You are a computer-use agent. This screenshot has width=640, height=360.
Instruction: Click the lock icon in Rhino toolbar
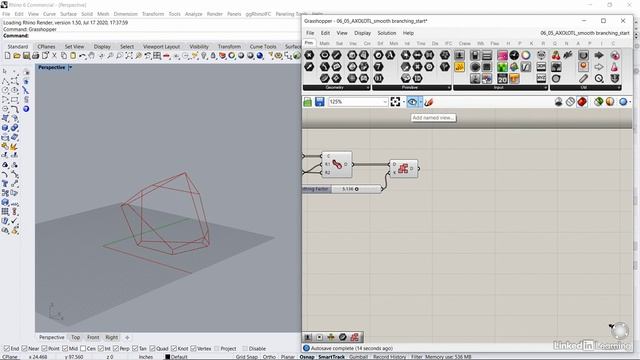click(x=213, y=56)
